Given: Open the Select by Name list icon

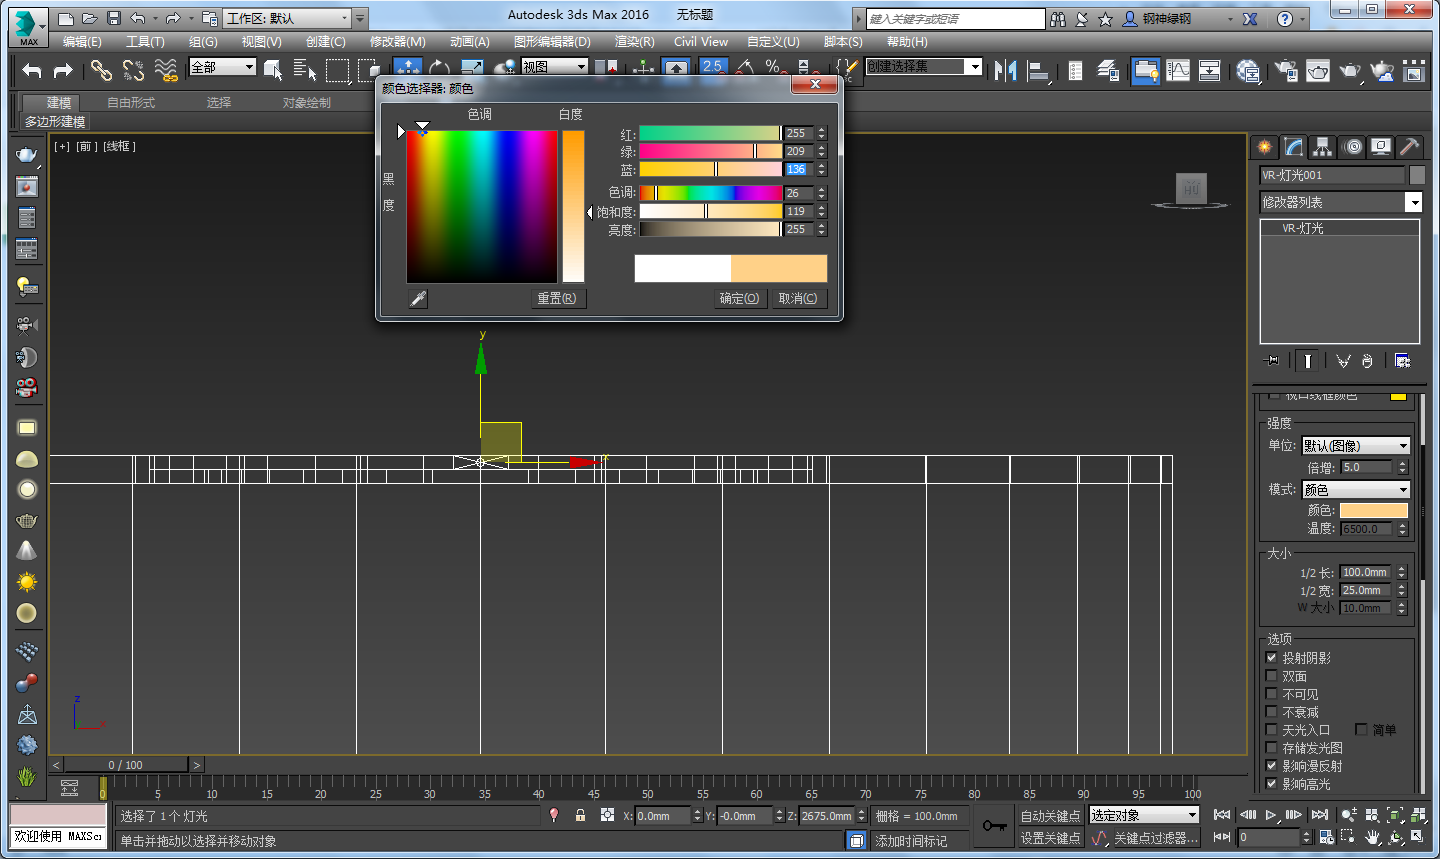Looking at the screenshot, I should click(305, 70).
